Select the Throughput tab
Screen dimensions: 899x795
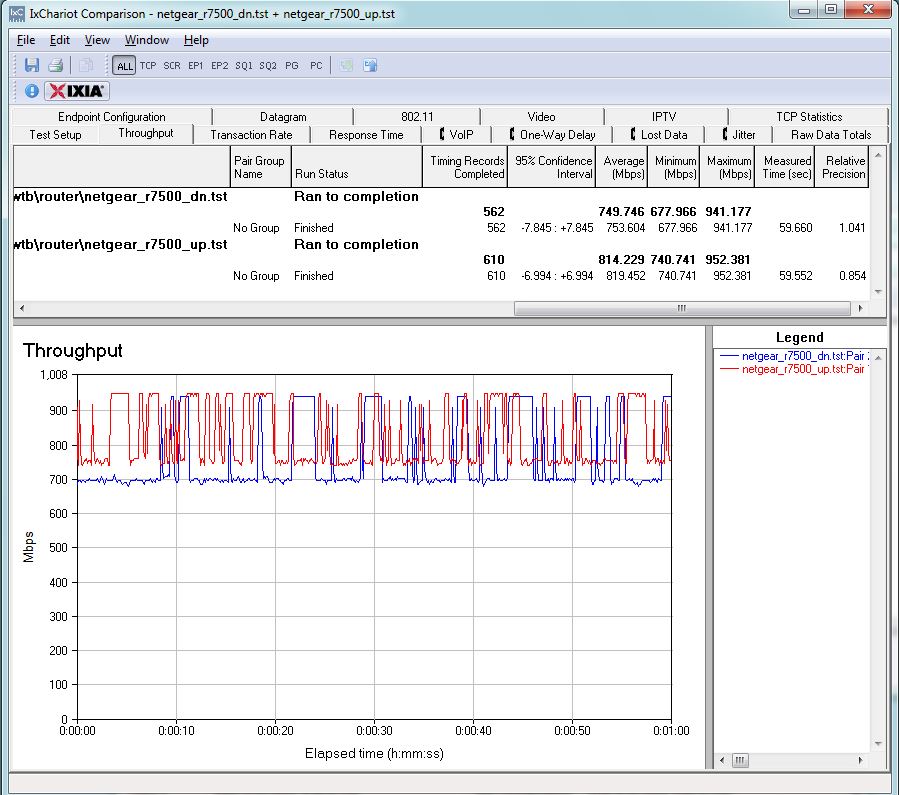[146, 133]
